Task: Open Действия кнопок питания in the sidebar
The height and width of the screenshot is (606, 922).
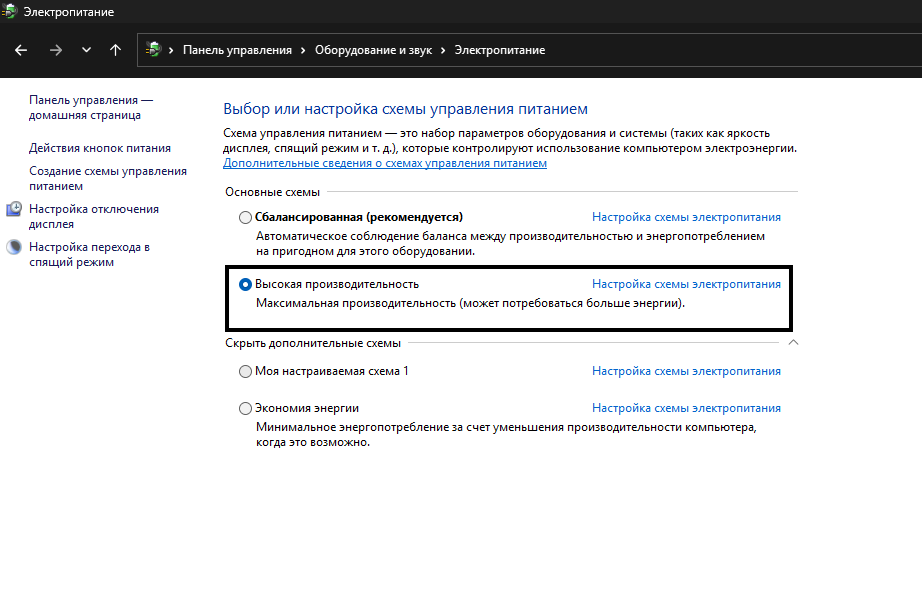Action: click(x=100, y=148)
